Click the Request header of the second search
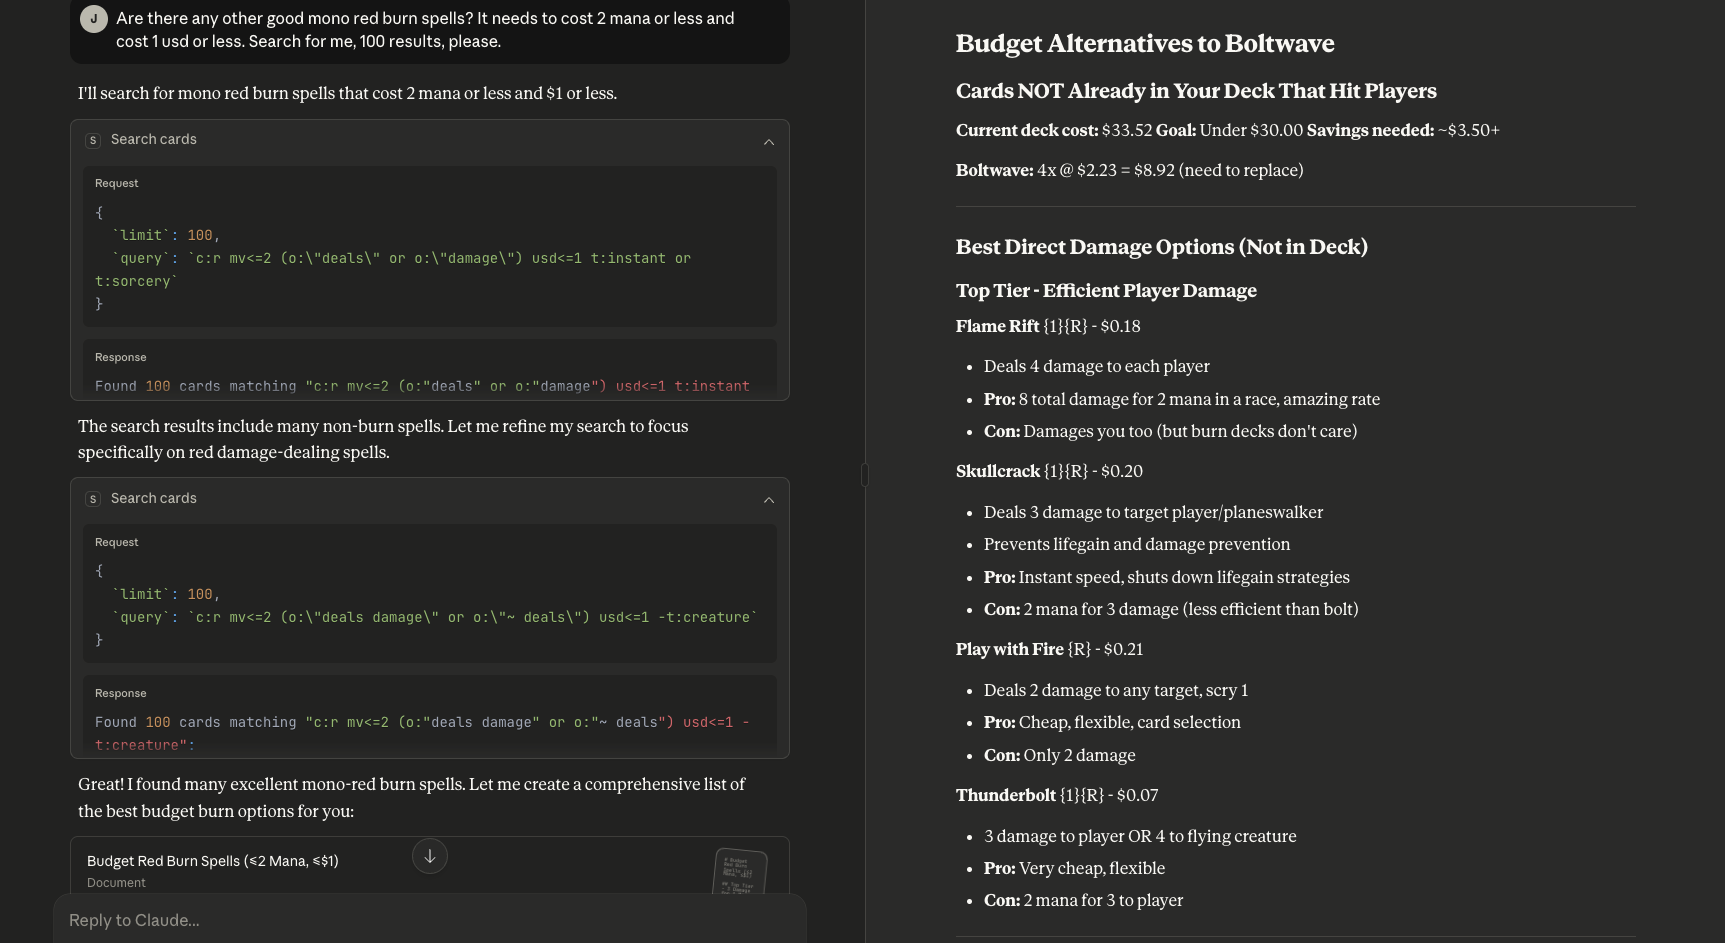This screenshot has width=1725, height=943. (117, 542)
